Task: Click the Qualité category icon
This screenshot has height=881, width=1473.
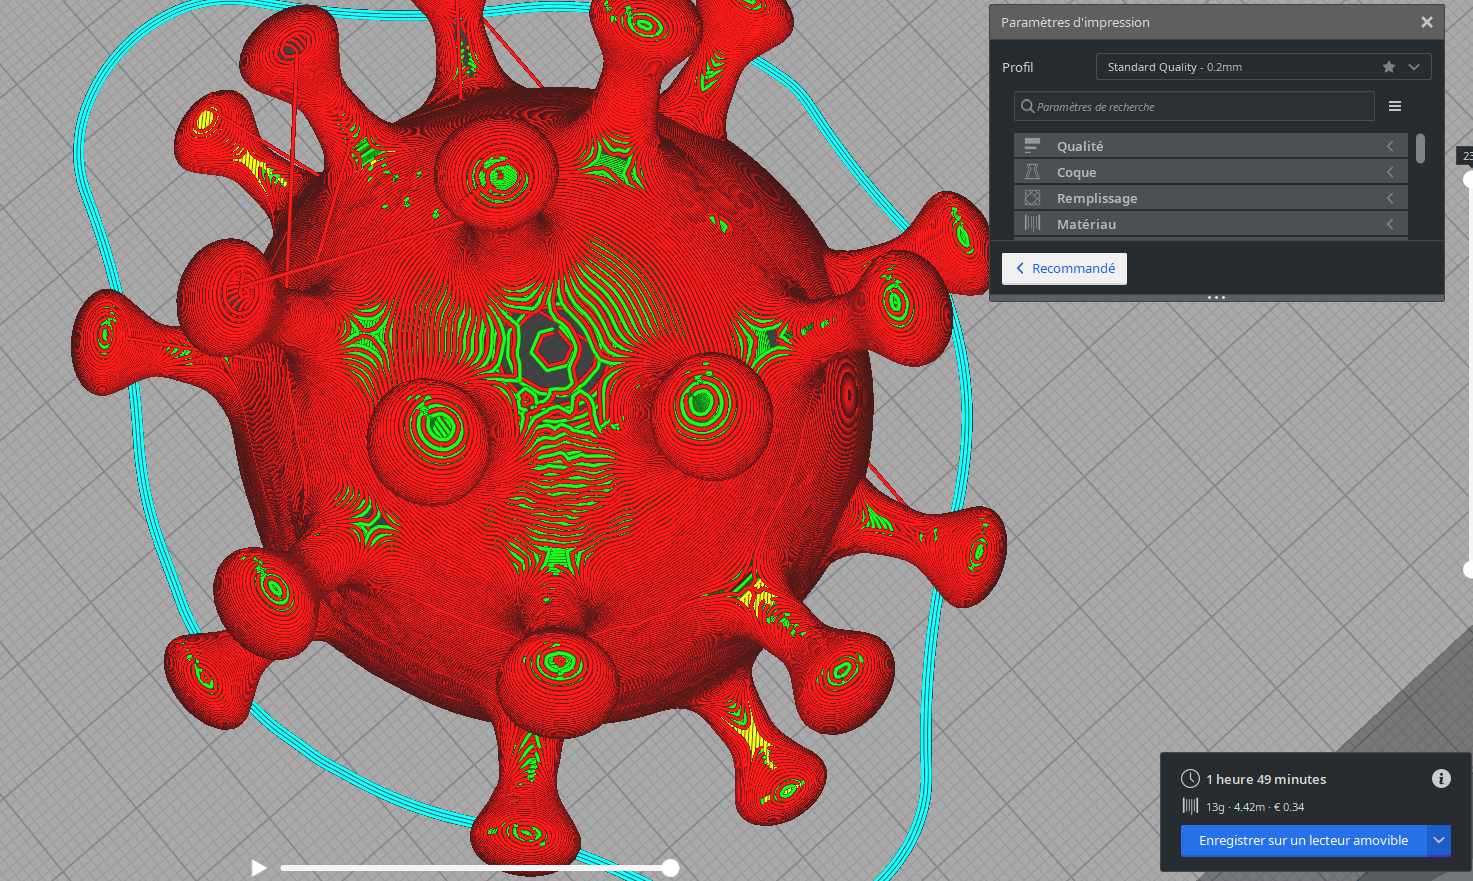Action: [1032, 146]
